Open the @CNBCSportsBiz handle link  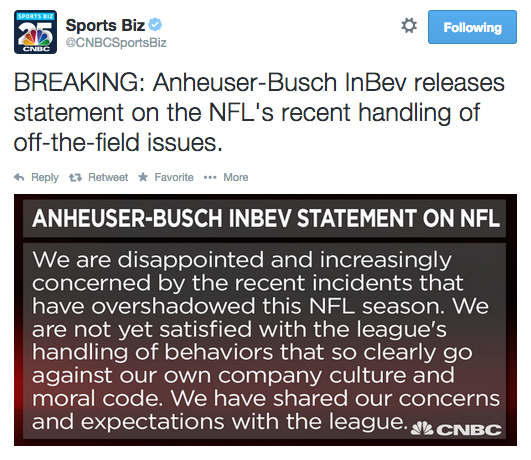point(116,43)
